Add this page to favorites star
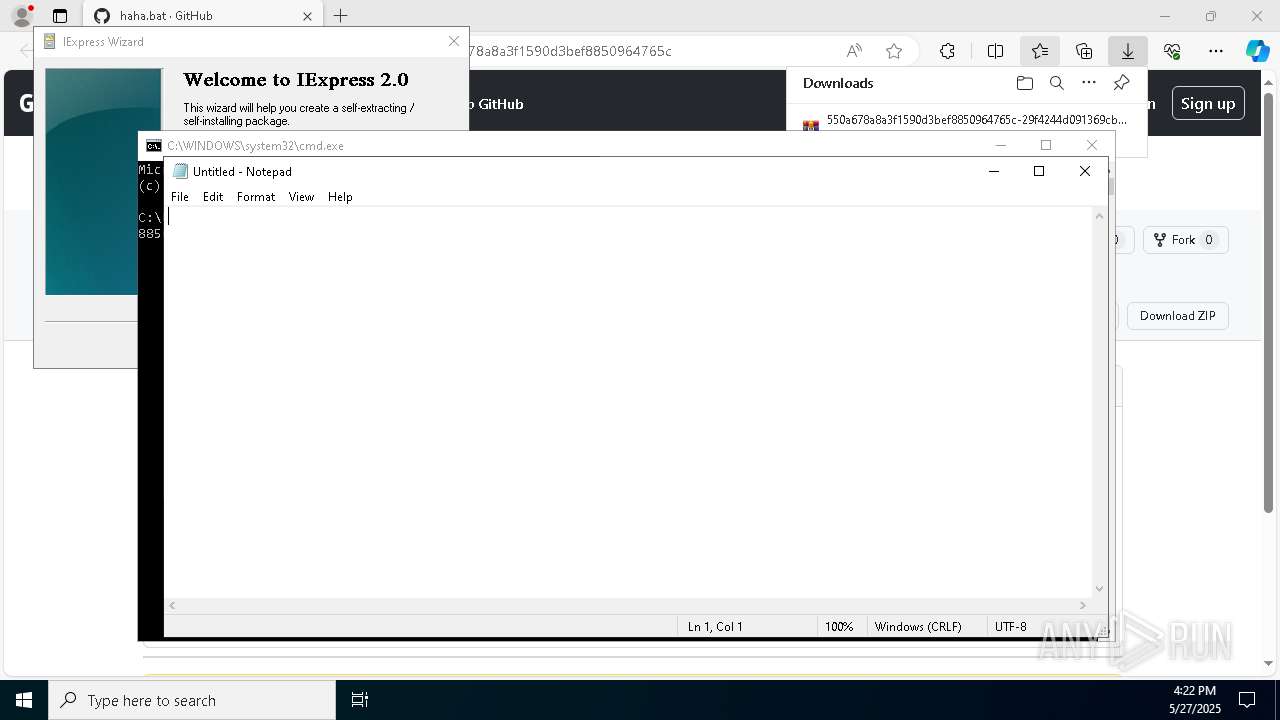The width and height of the screenshot is (1280, 720). [894, 51]
